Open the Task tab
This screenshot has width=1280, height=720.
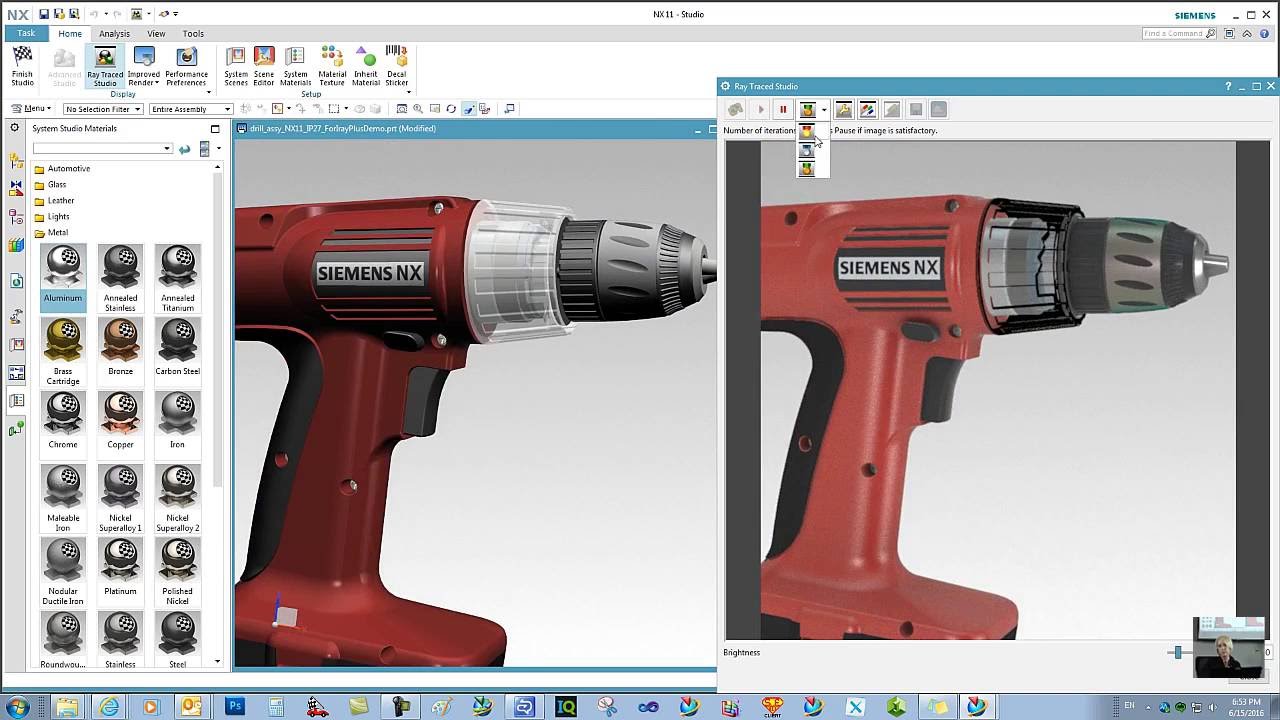pyautogui.click(x=26, y=33)
